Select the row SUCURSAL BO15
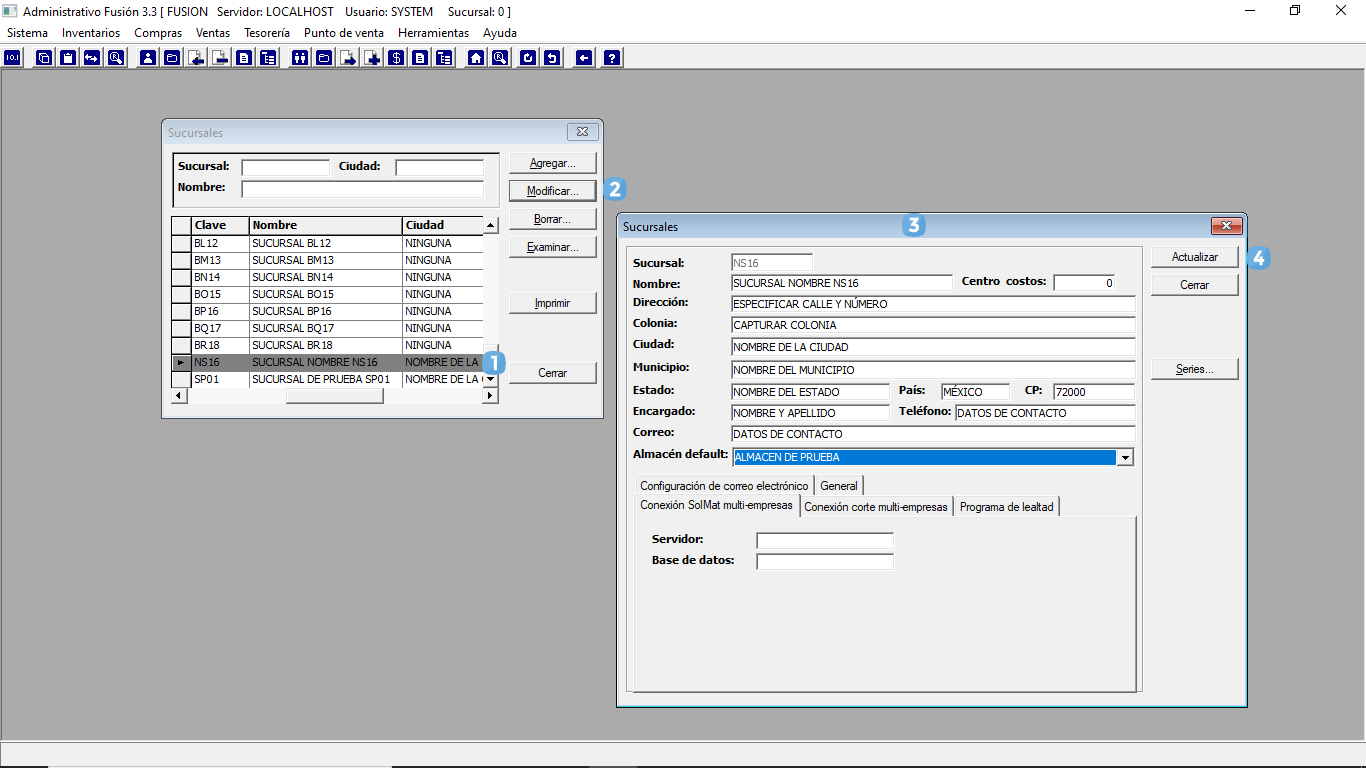This screenshot has height=768, width=1366. coord(327,294)
